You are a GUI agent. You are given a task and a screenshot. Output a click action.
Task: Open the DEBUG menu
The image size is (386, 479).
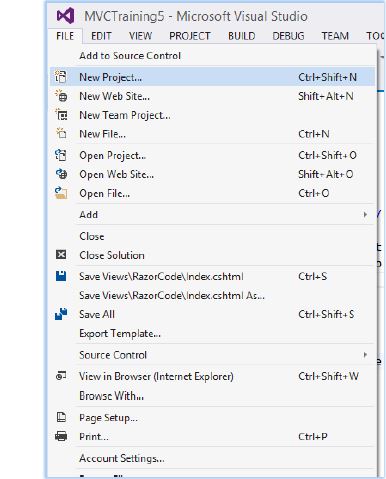tap(288, 36)
